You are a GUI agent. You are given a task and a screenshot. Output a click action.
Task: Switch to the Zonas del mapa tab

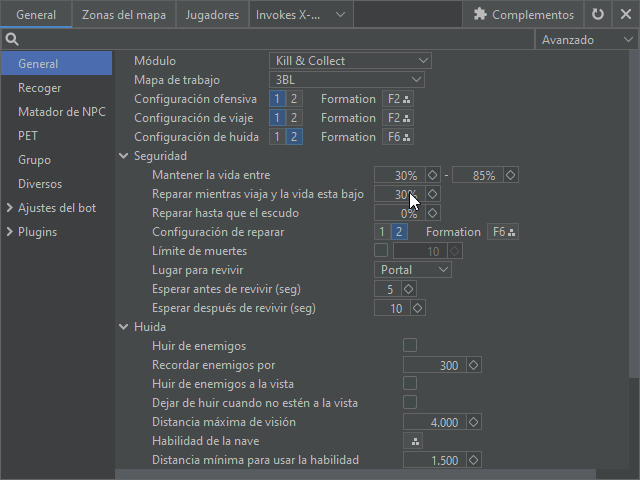point(125,15)
